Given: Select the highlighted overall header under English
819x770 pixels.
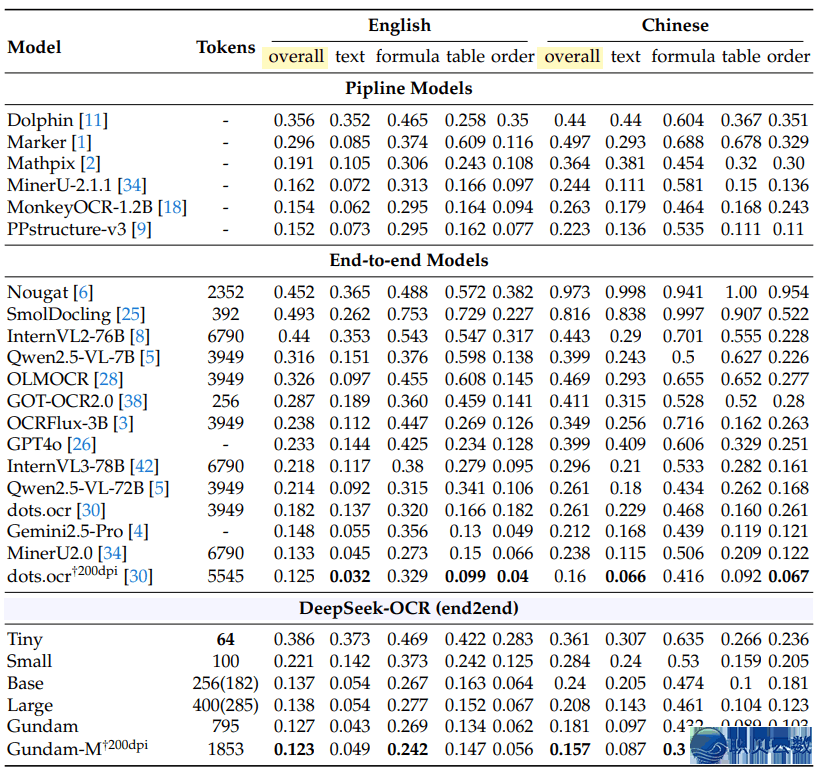Looking at the screenshot, I should [x=296, y=56].
